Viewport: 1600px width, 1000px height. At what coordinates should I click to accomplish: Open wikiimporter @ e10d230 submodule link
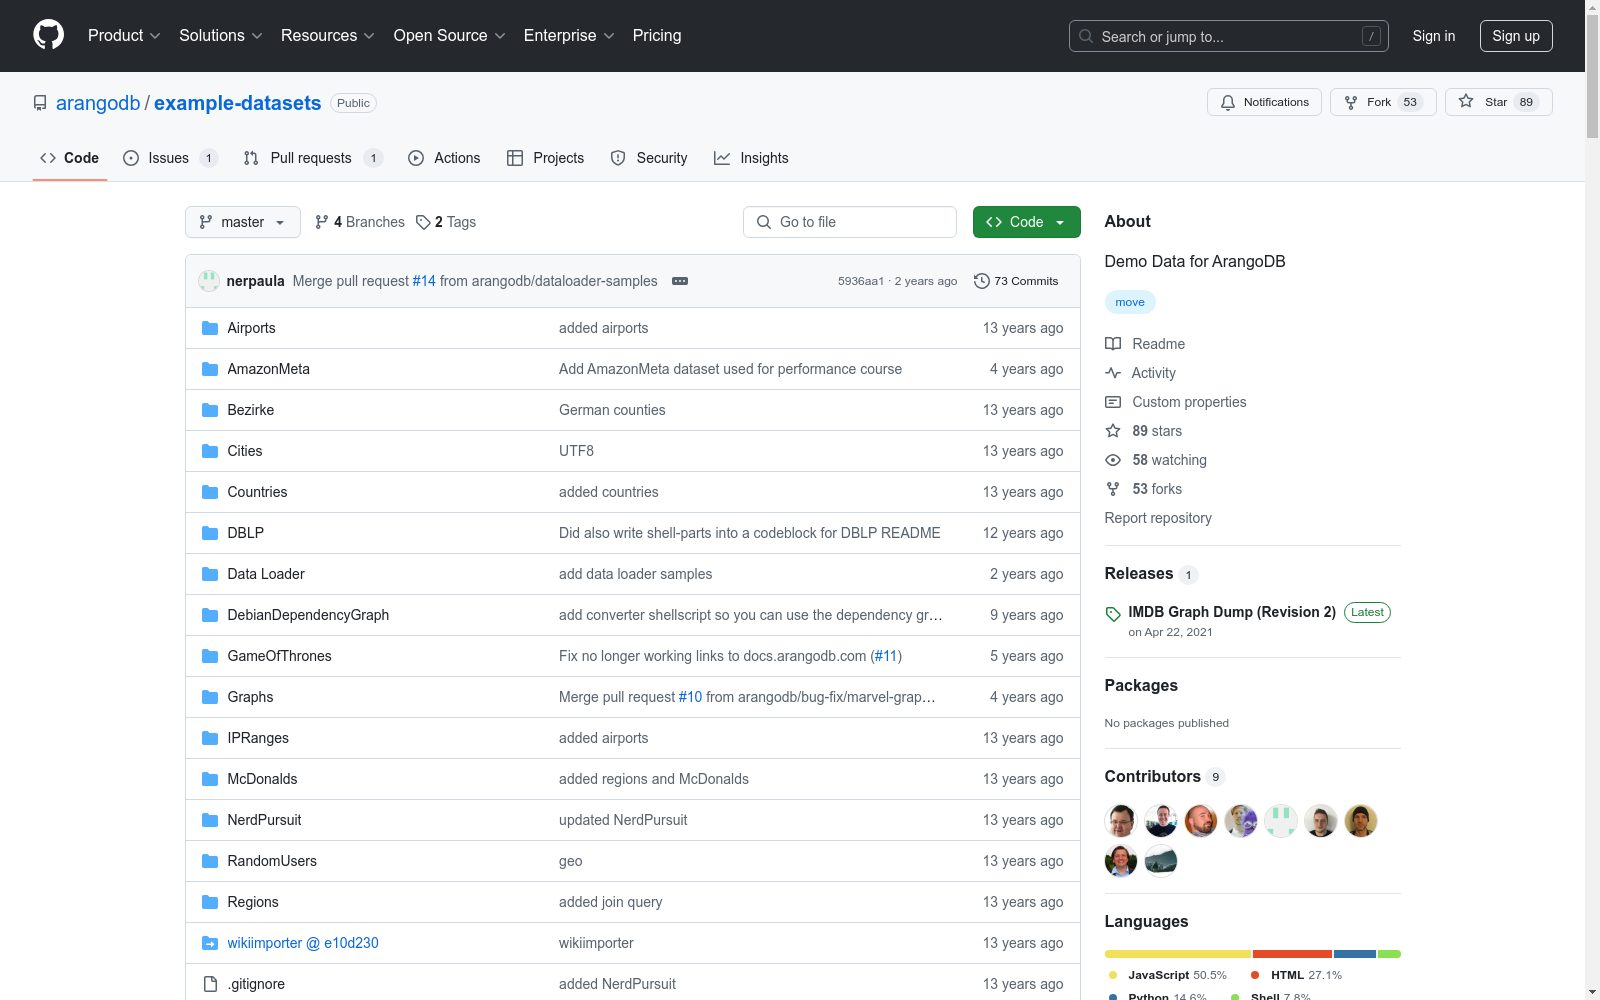[303, 943]
